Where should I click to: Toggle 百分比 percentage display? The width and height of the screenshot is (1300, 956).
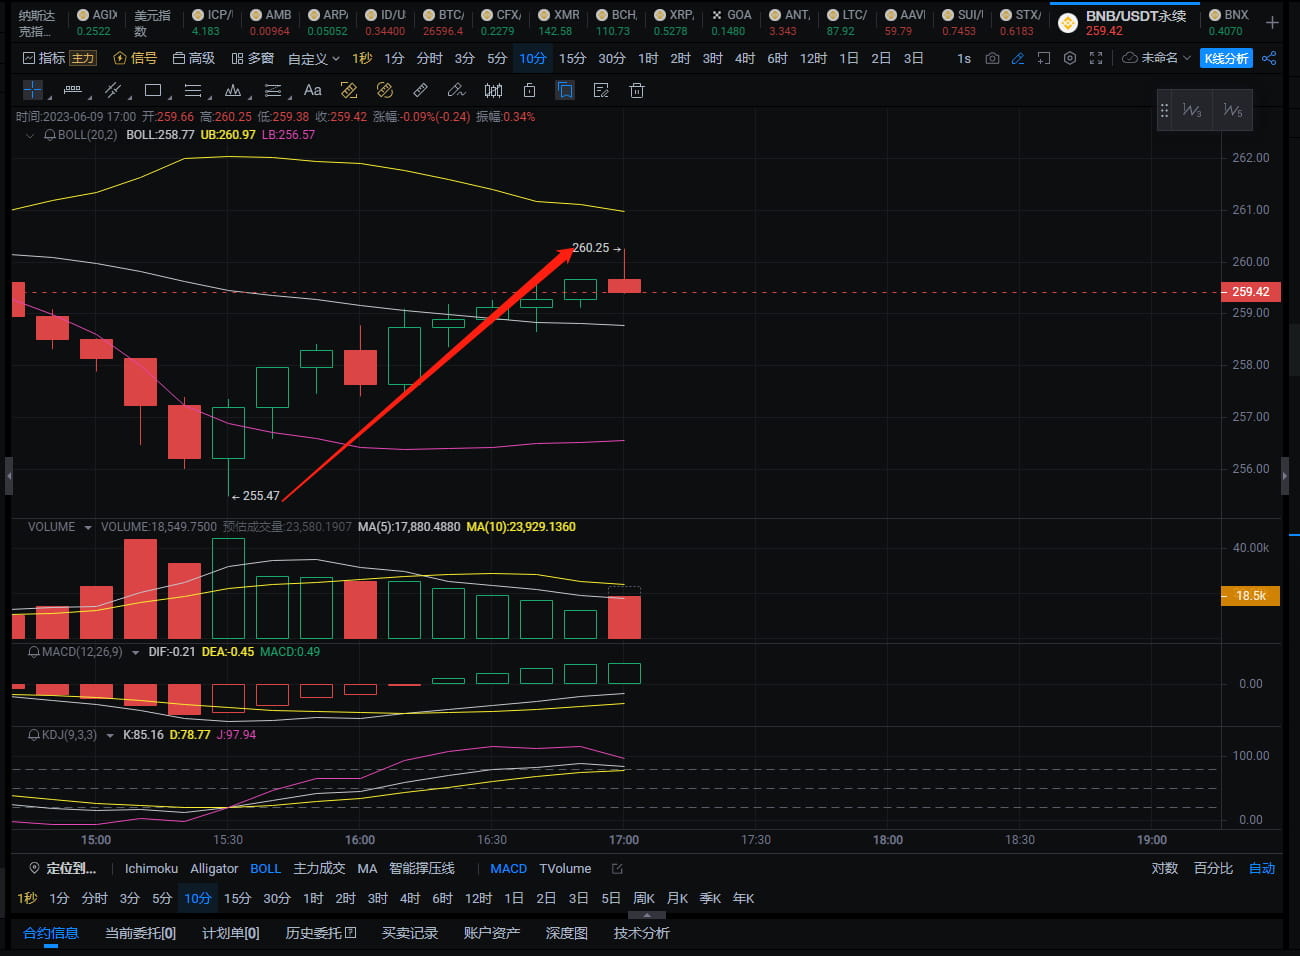coord(1213,868)
